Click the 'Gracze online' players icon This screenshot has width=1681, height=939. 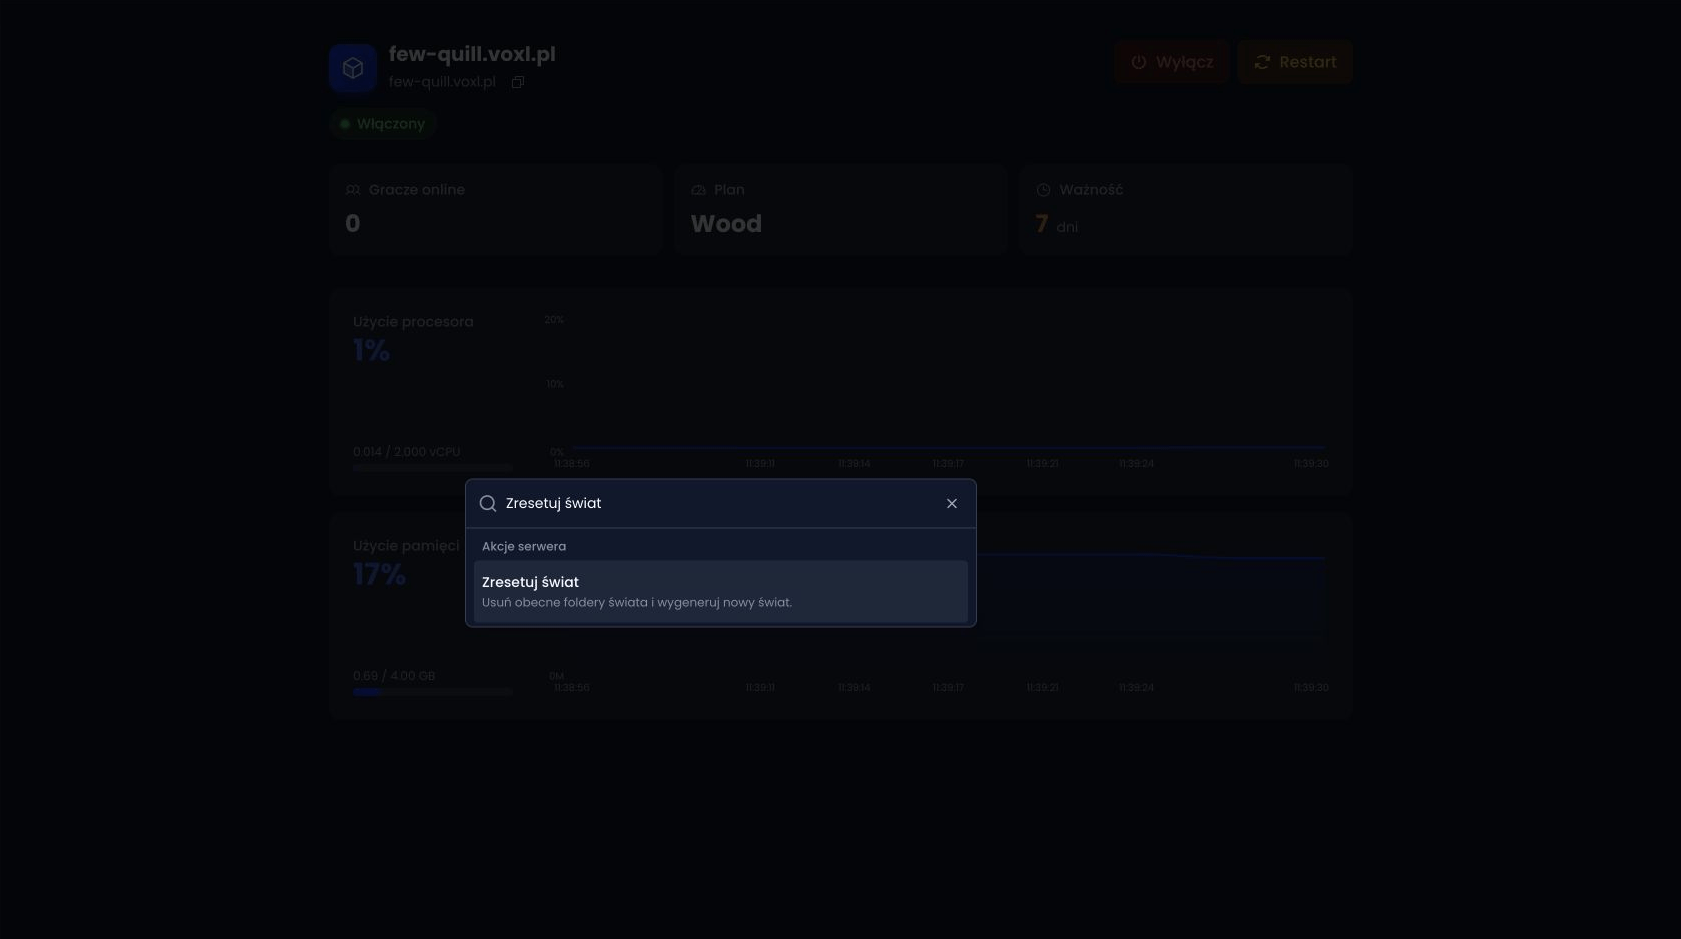pos(353,190)
